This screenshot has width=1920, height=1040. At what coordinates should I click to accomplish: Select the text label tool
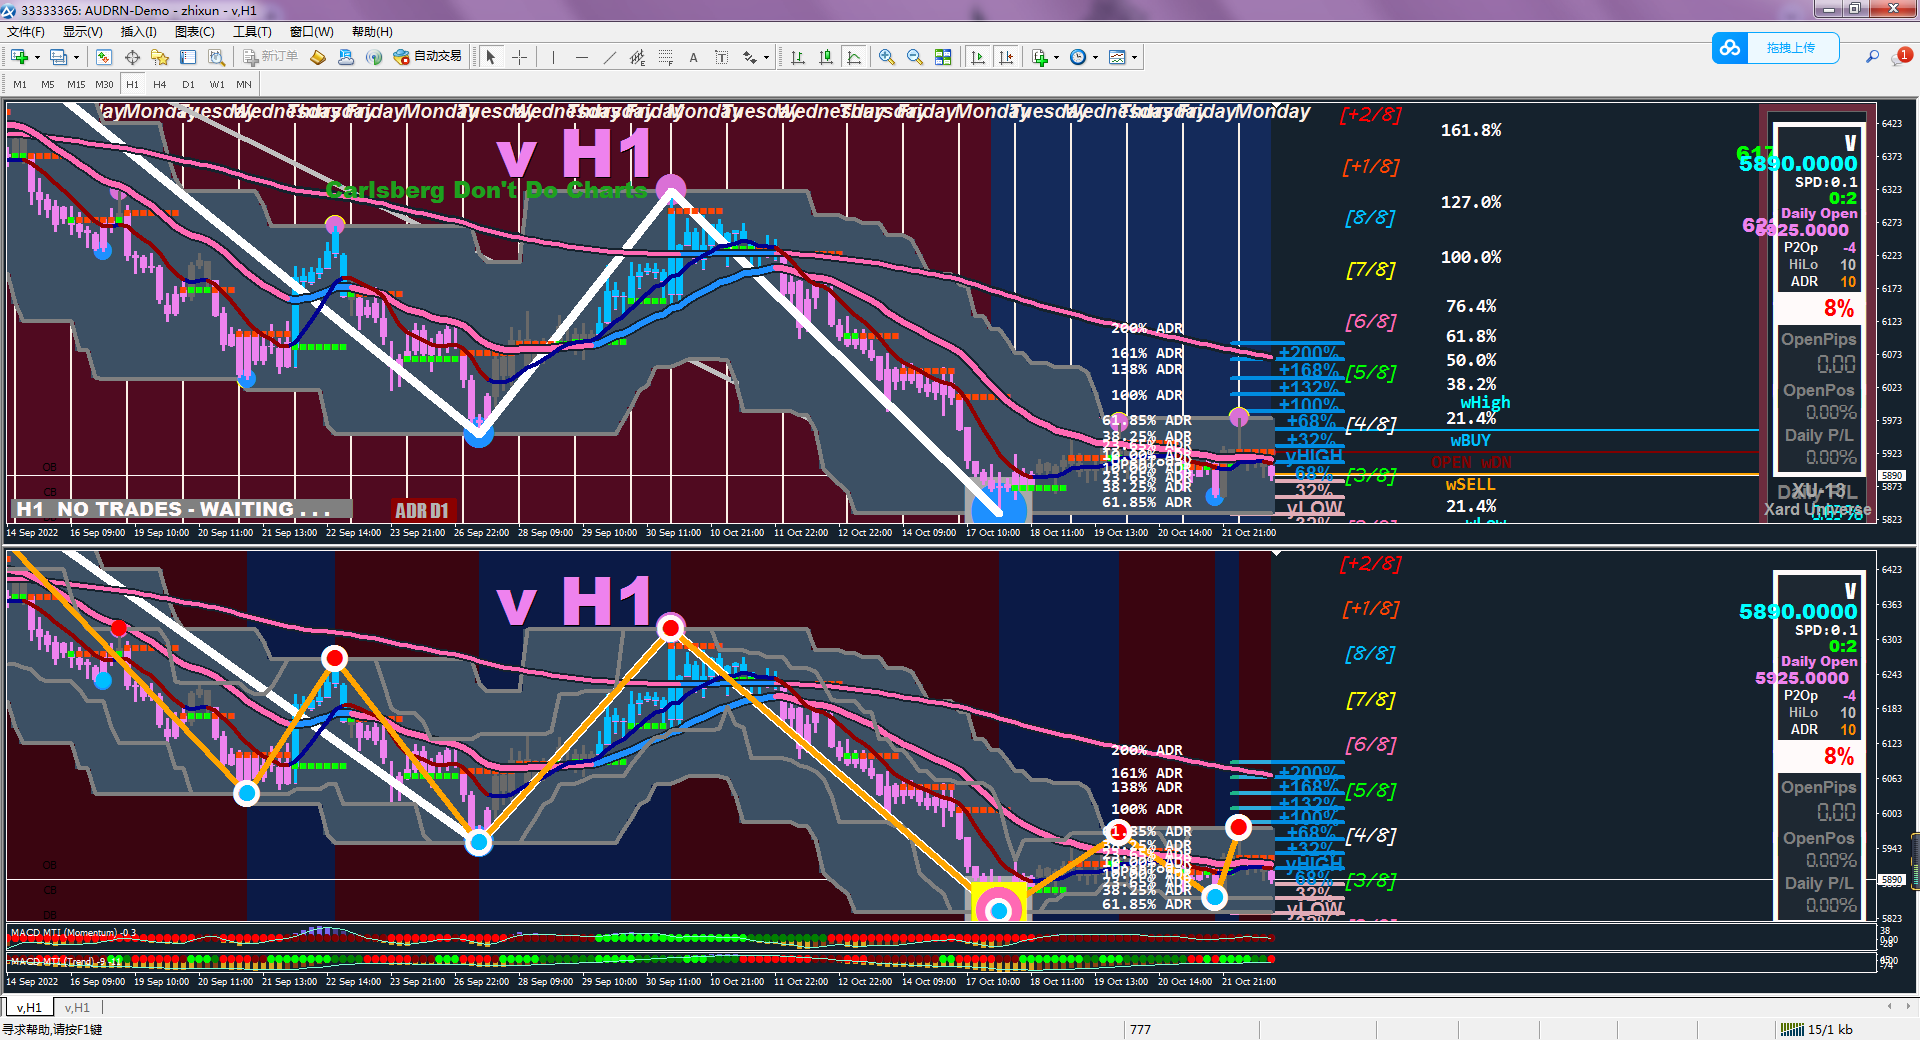pyautogui.click(x=721, y=57)
